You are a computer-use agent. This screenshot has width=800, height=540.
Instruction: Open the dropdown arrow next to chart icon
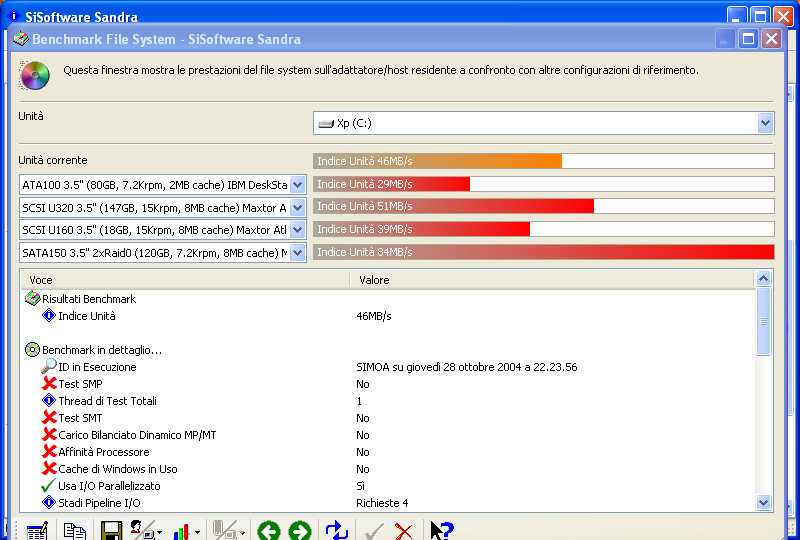tap(197, 533)
